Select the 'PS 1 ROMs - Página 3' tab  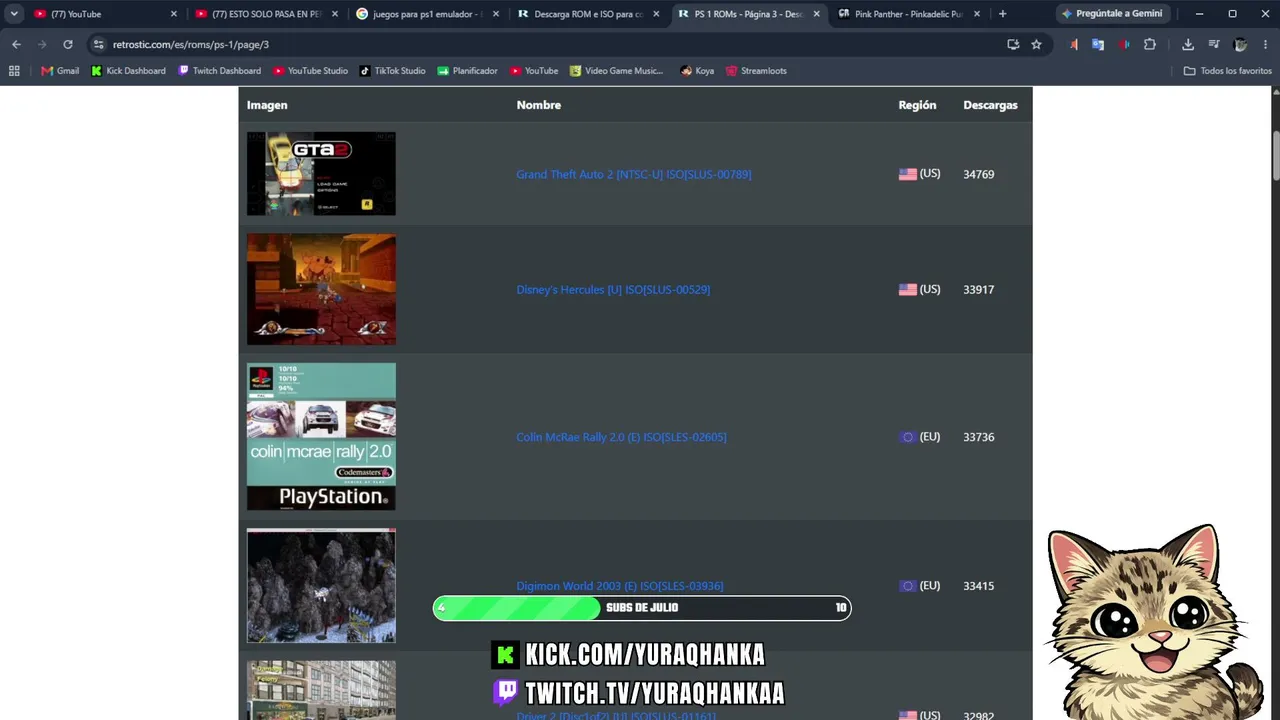point(749,14)
